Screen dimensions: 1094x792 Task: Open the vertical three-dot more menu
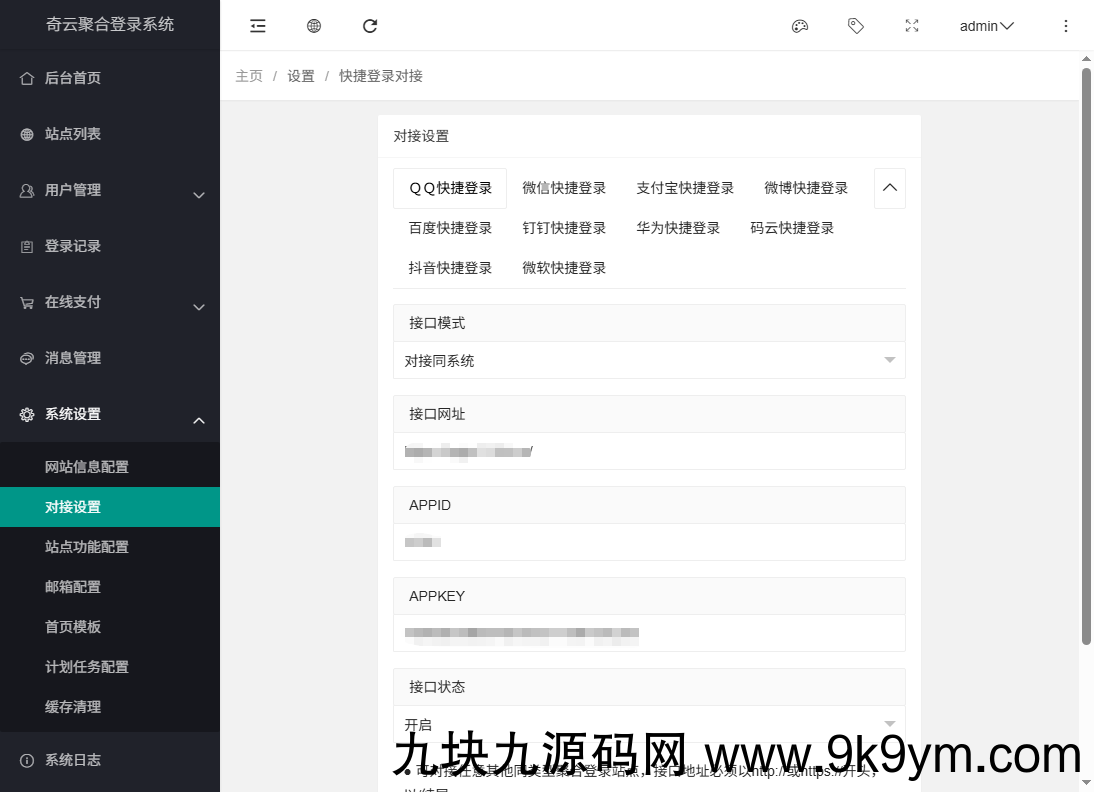pyautogui.click(x=1065, y=26)
